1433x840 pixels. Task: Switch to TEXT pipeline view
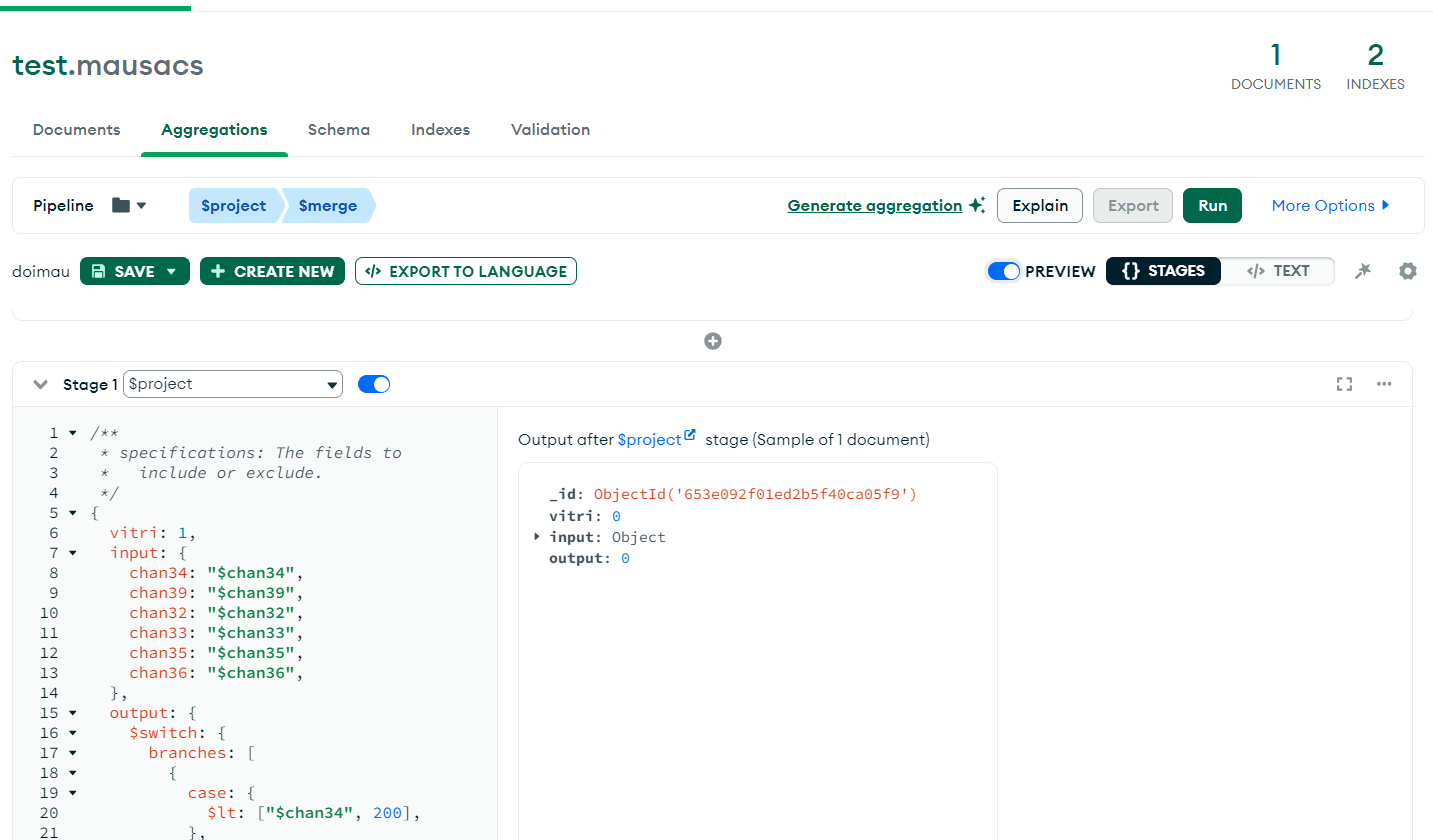pyautogui.click(x=1278, y=271)
